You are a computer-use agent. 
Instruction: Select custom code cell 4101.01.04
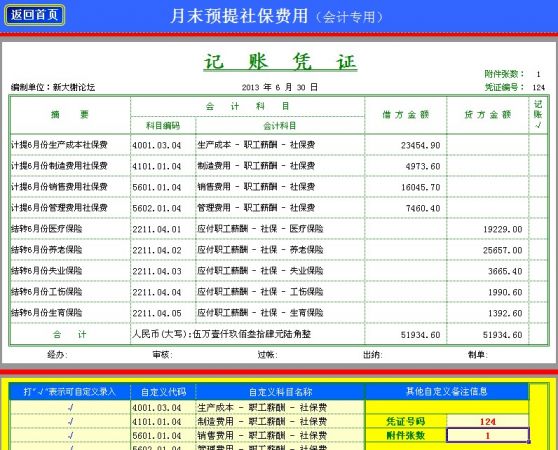click(x=163, y=422)
